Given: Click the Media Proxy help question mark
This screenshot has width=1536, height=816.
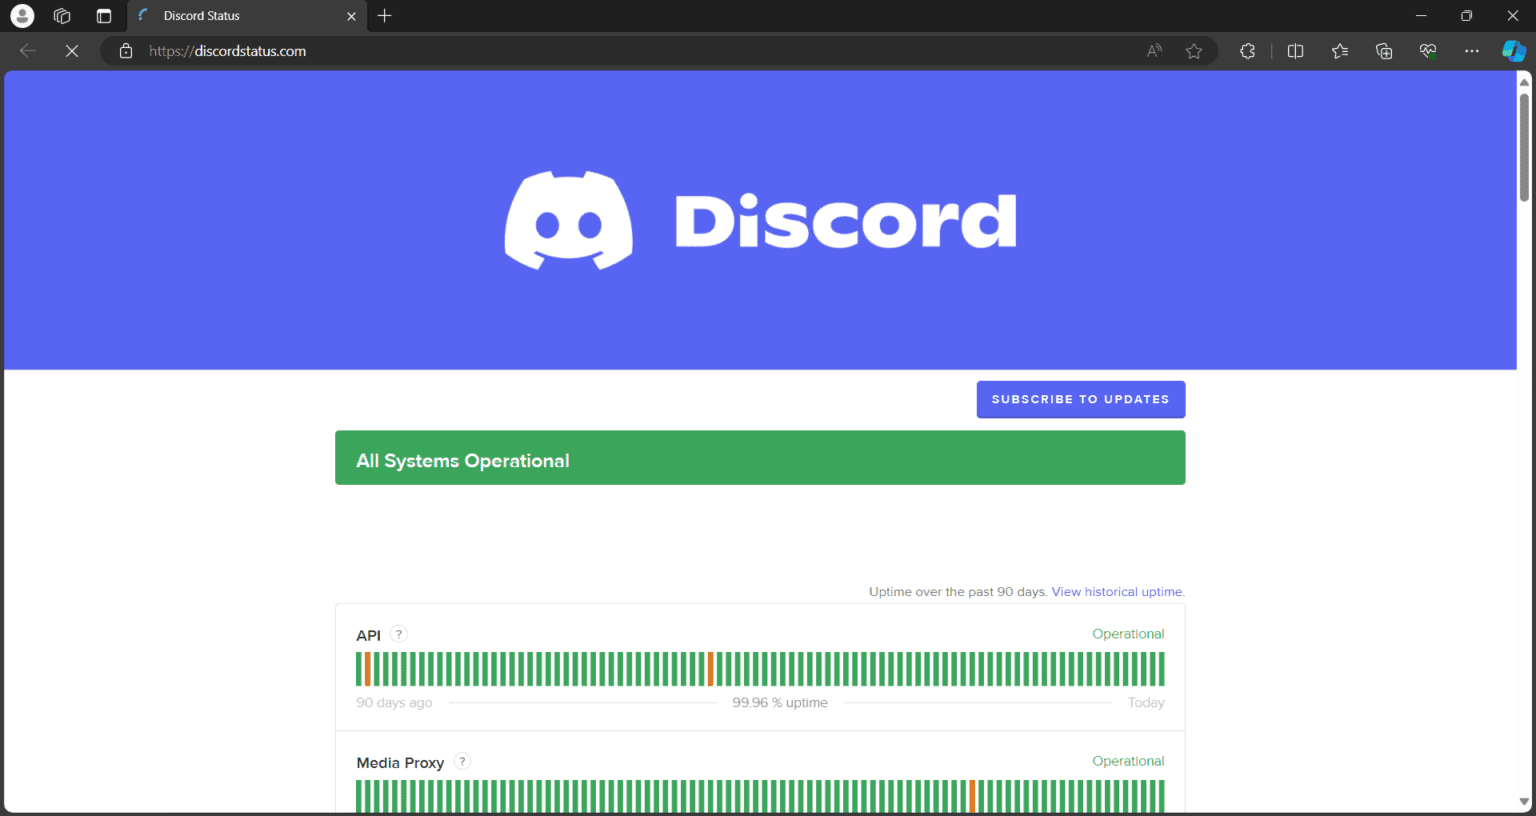Looking at the screenshot, I should tap(462, 761).
